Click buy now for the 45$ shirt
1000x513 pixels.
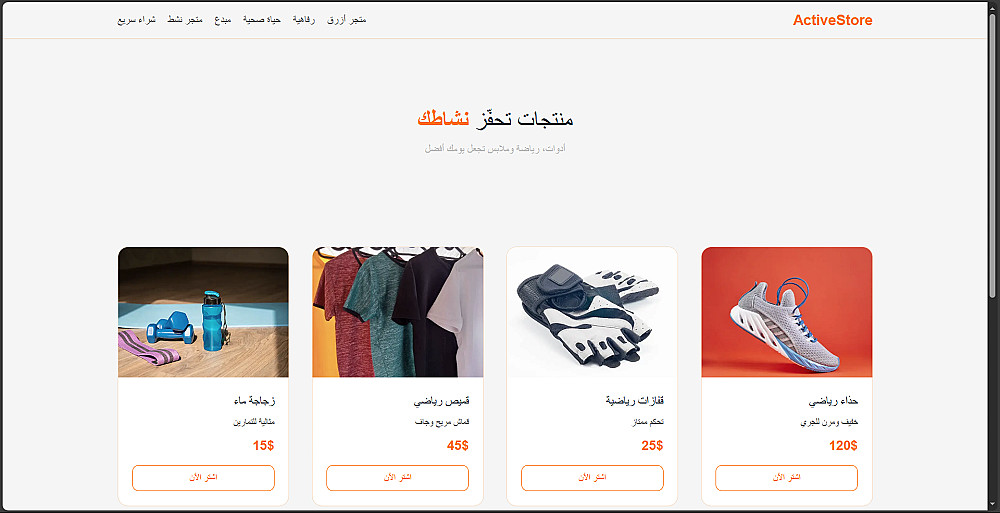(397, 478)
